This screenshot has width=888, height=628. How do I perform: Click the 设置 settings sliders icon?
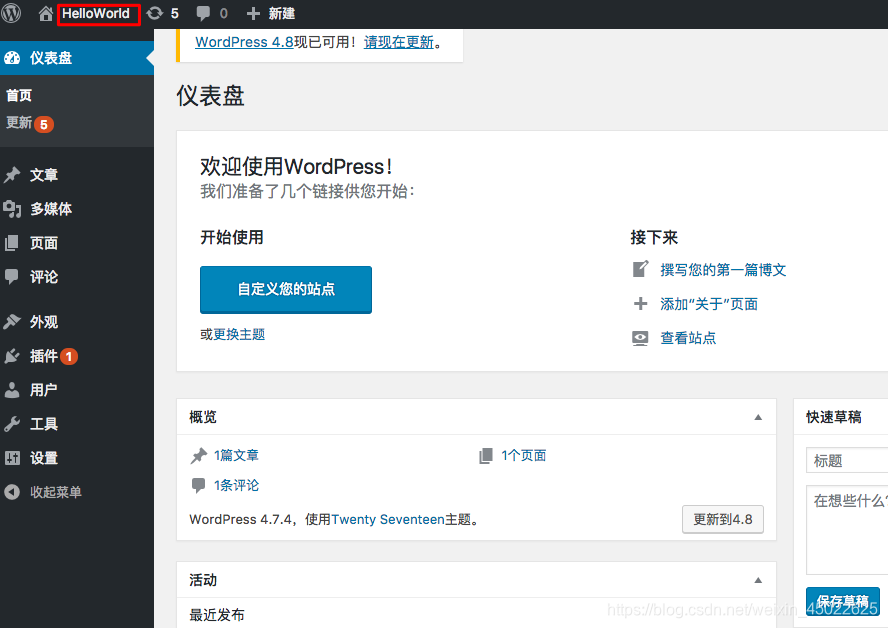pos(12,458)
